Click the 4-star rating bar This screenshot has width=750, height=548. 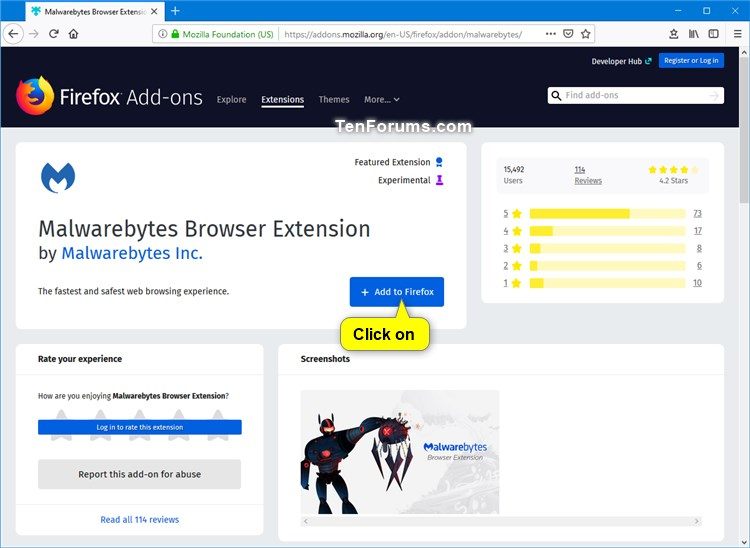tap(607, 231)
